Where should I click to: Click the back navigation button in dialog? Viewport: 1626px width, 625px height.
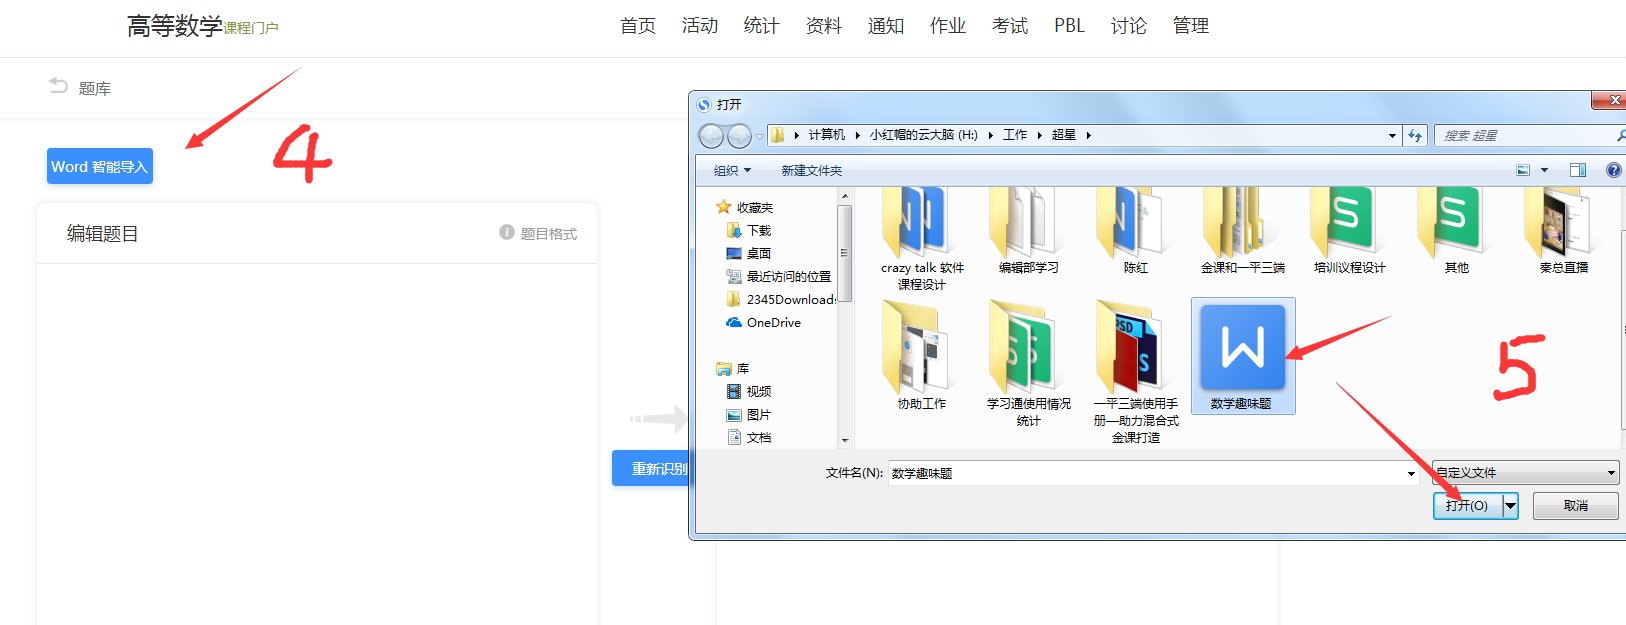pos(711,135)
